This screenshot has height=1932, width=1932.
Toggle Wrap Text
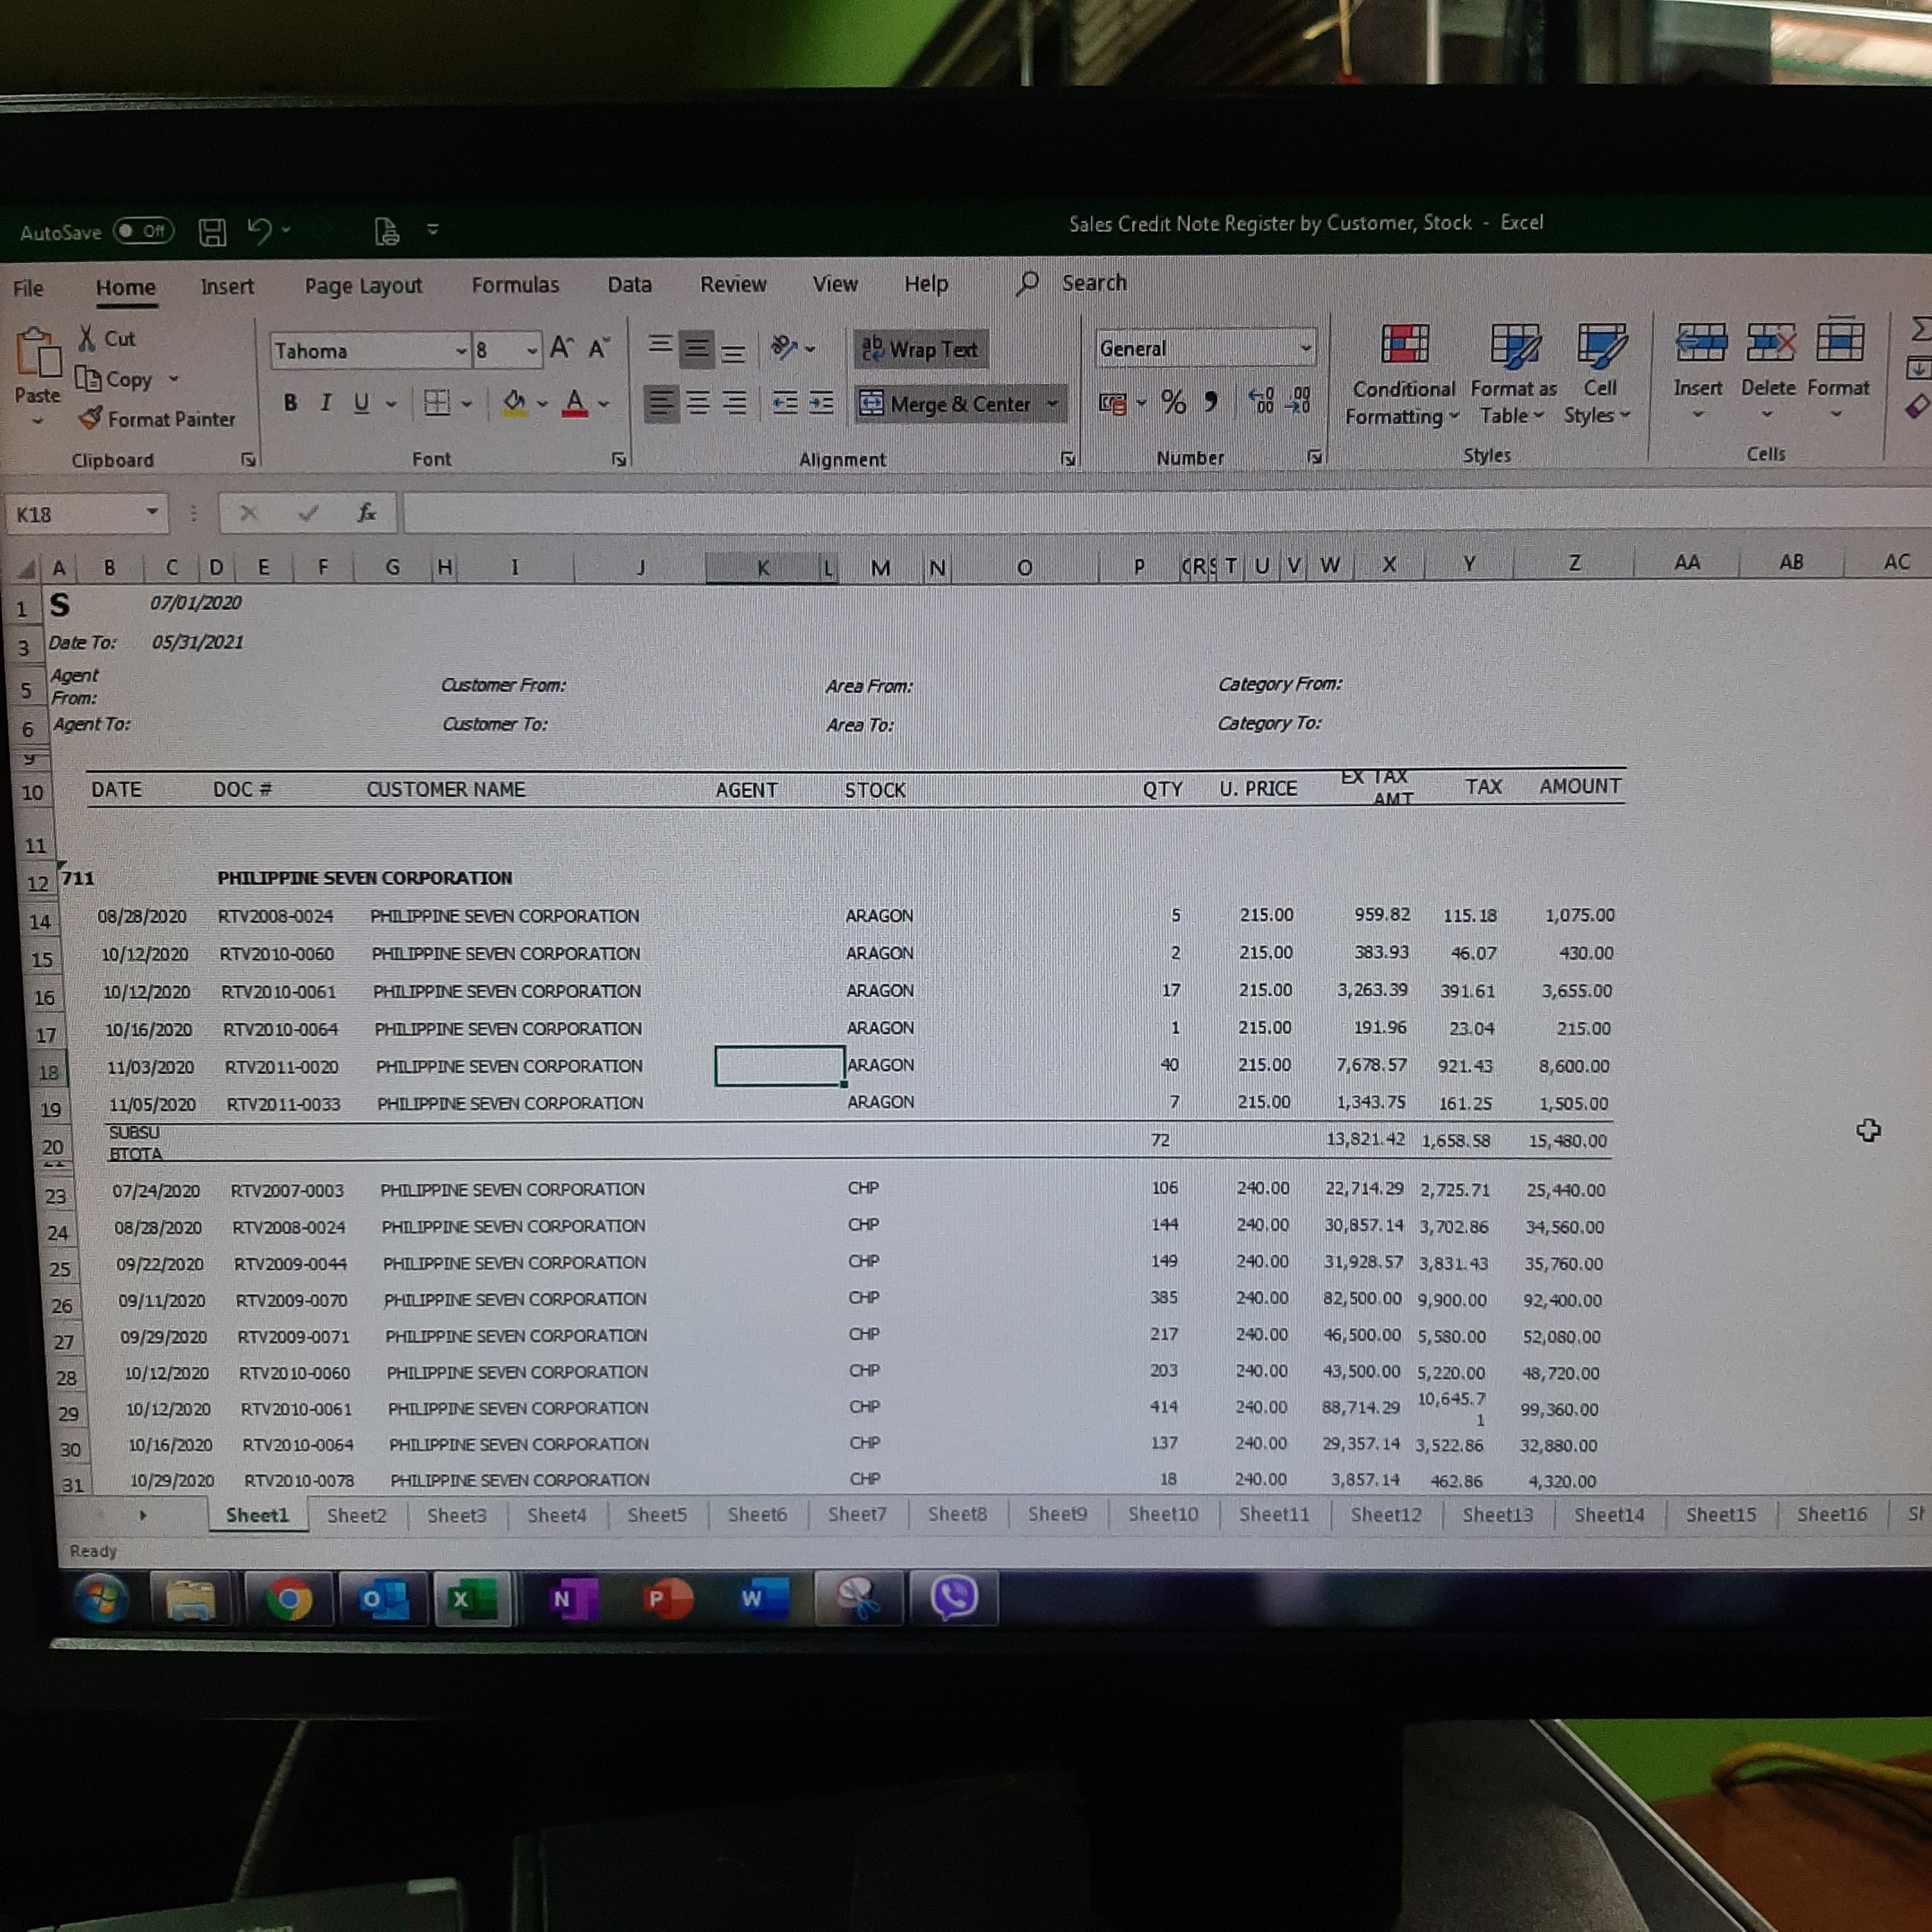click(x=920, y=349)
